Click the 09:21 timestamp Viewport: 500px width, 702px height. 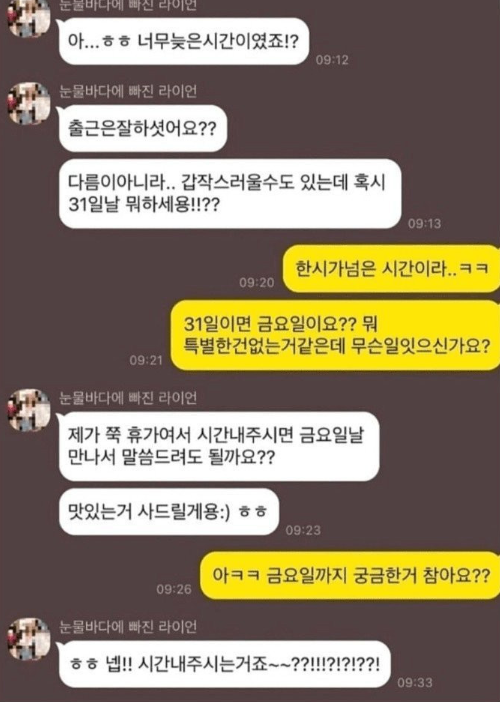tap(146, 360)
